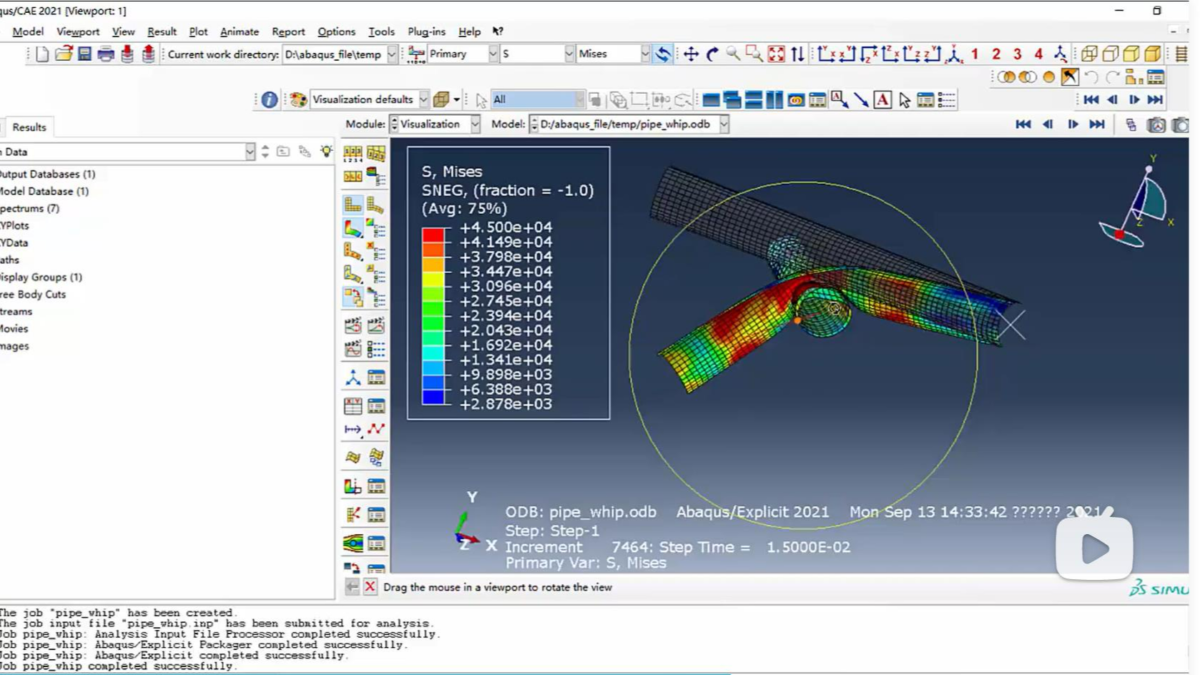Go back with the prompt area arrow

[x=352, y=587]
